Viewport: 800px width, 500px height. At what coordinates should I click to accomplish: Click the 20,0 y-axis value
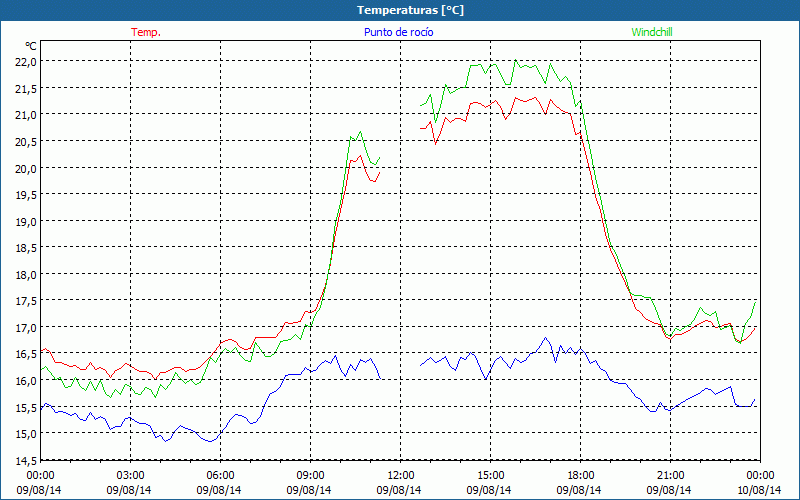[28, 168]
